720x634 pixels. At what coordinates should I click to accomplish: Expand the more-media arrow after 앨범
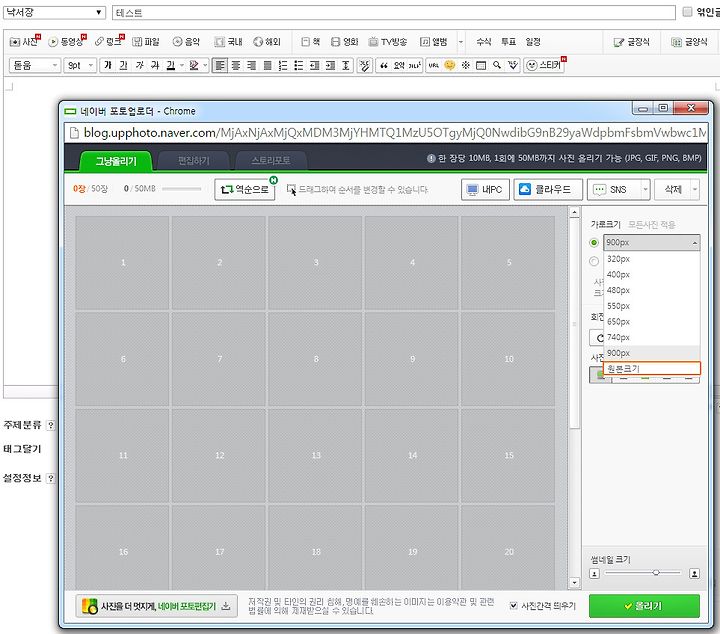pyautogui.click(x=461, y=42)
